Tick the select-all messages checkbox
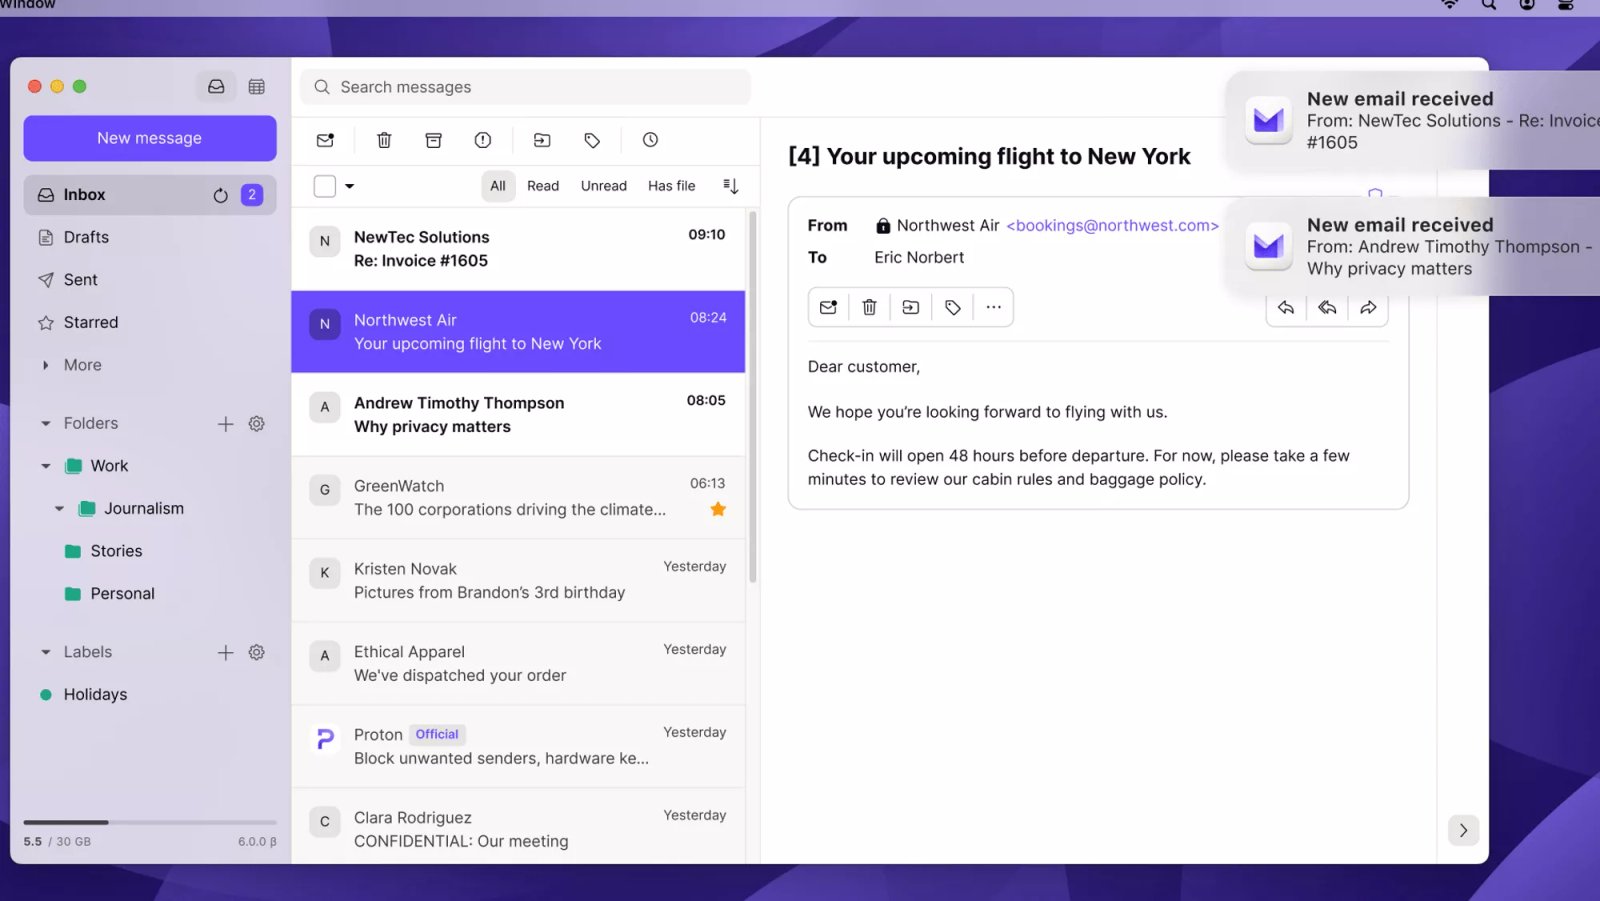The width and height of the screenshot is (1600, 901). 325,186
